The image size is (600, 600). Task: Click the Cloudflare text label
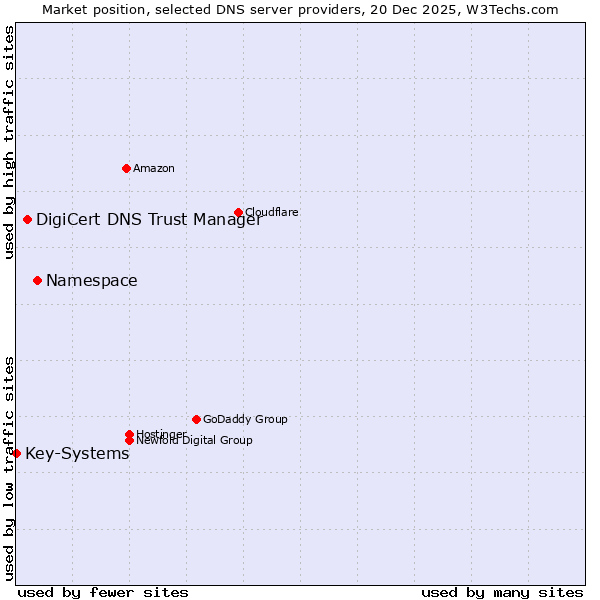[271, 212]
